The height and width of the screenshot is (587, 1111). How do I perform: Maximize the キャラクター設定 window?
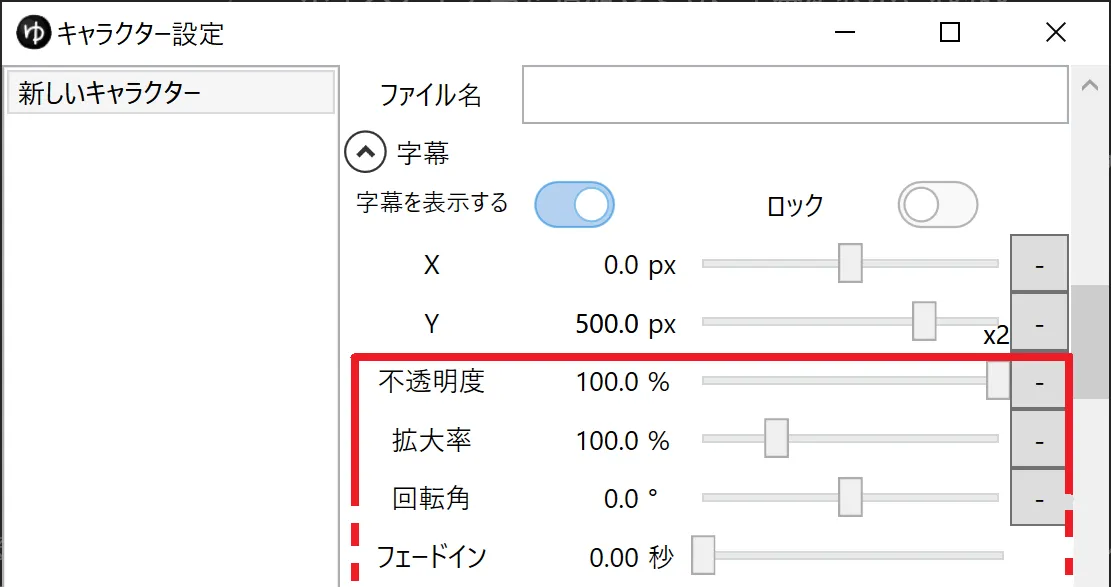(x=949, y=33)
